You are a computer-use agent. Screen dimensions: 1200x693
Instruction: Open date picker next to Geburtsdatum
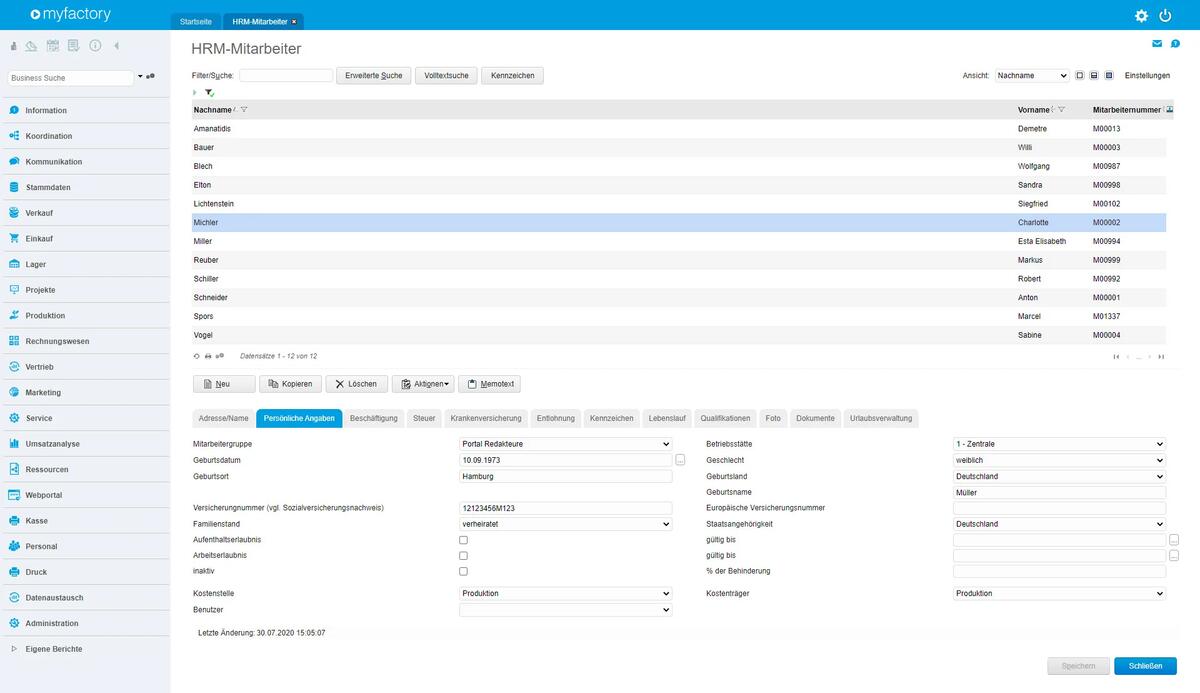click(x=680, y=460)
